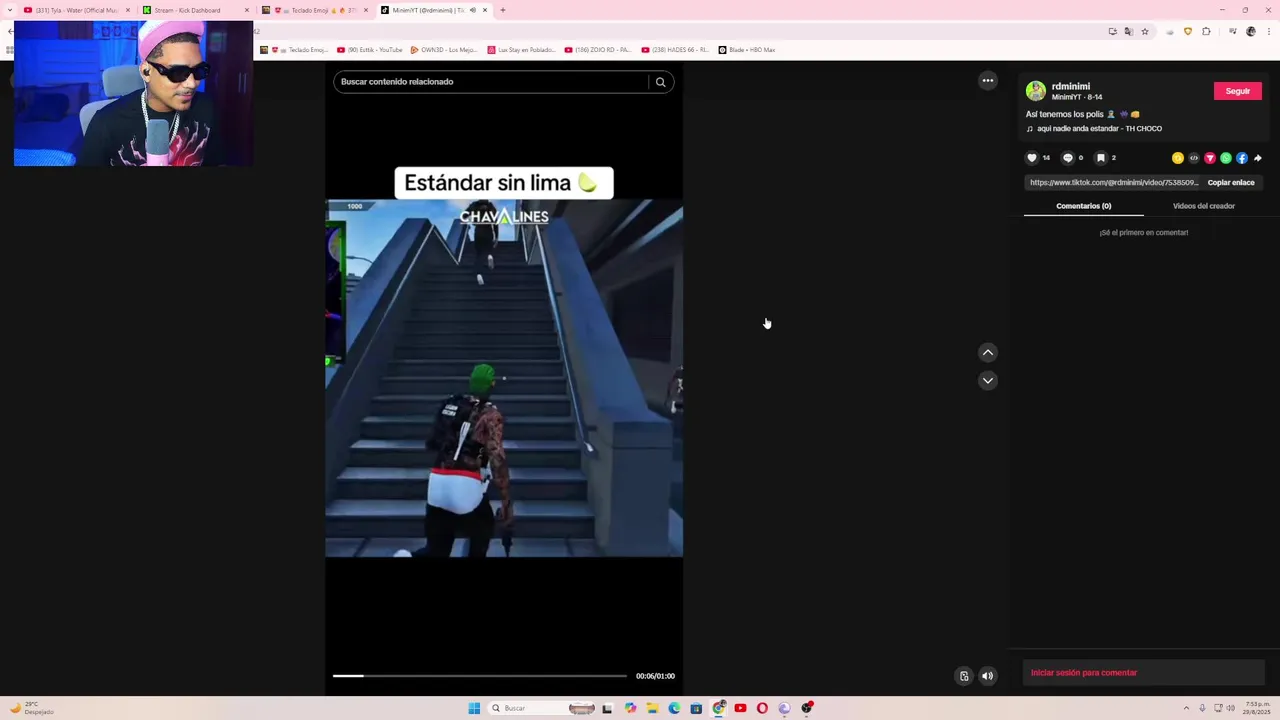Open Blade • HBO Max bookmark
The height and width of the screenshot is (720, 1280).
[747, 50]
